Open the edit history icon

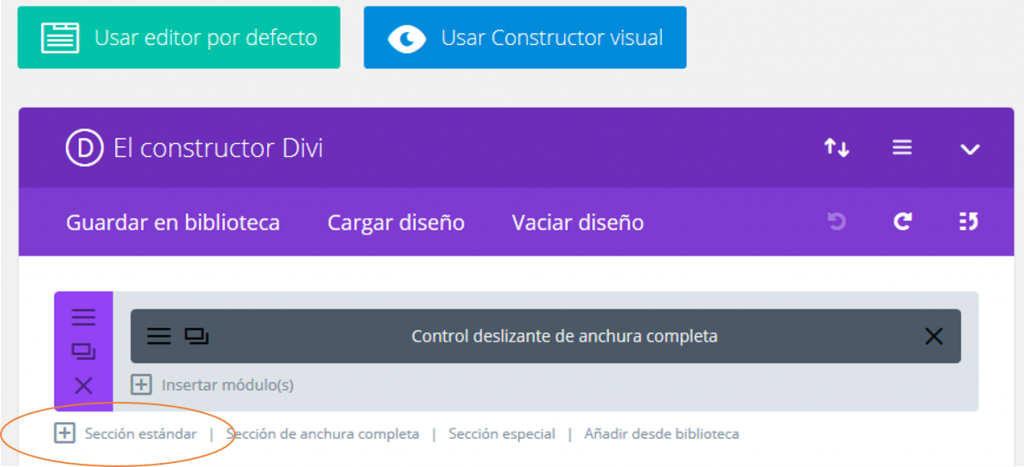[x=967, y=222]
